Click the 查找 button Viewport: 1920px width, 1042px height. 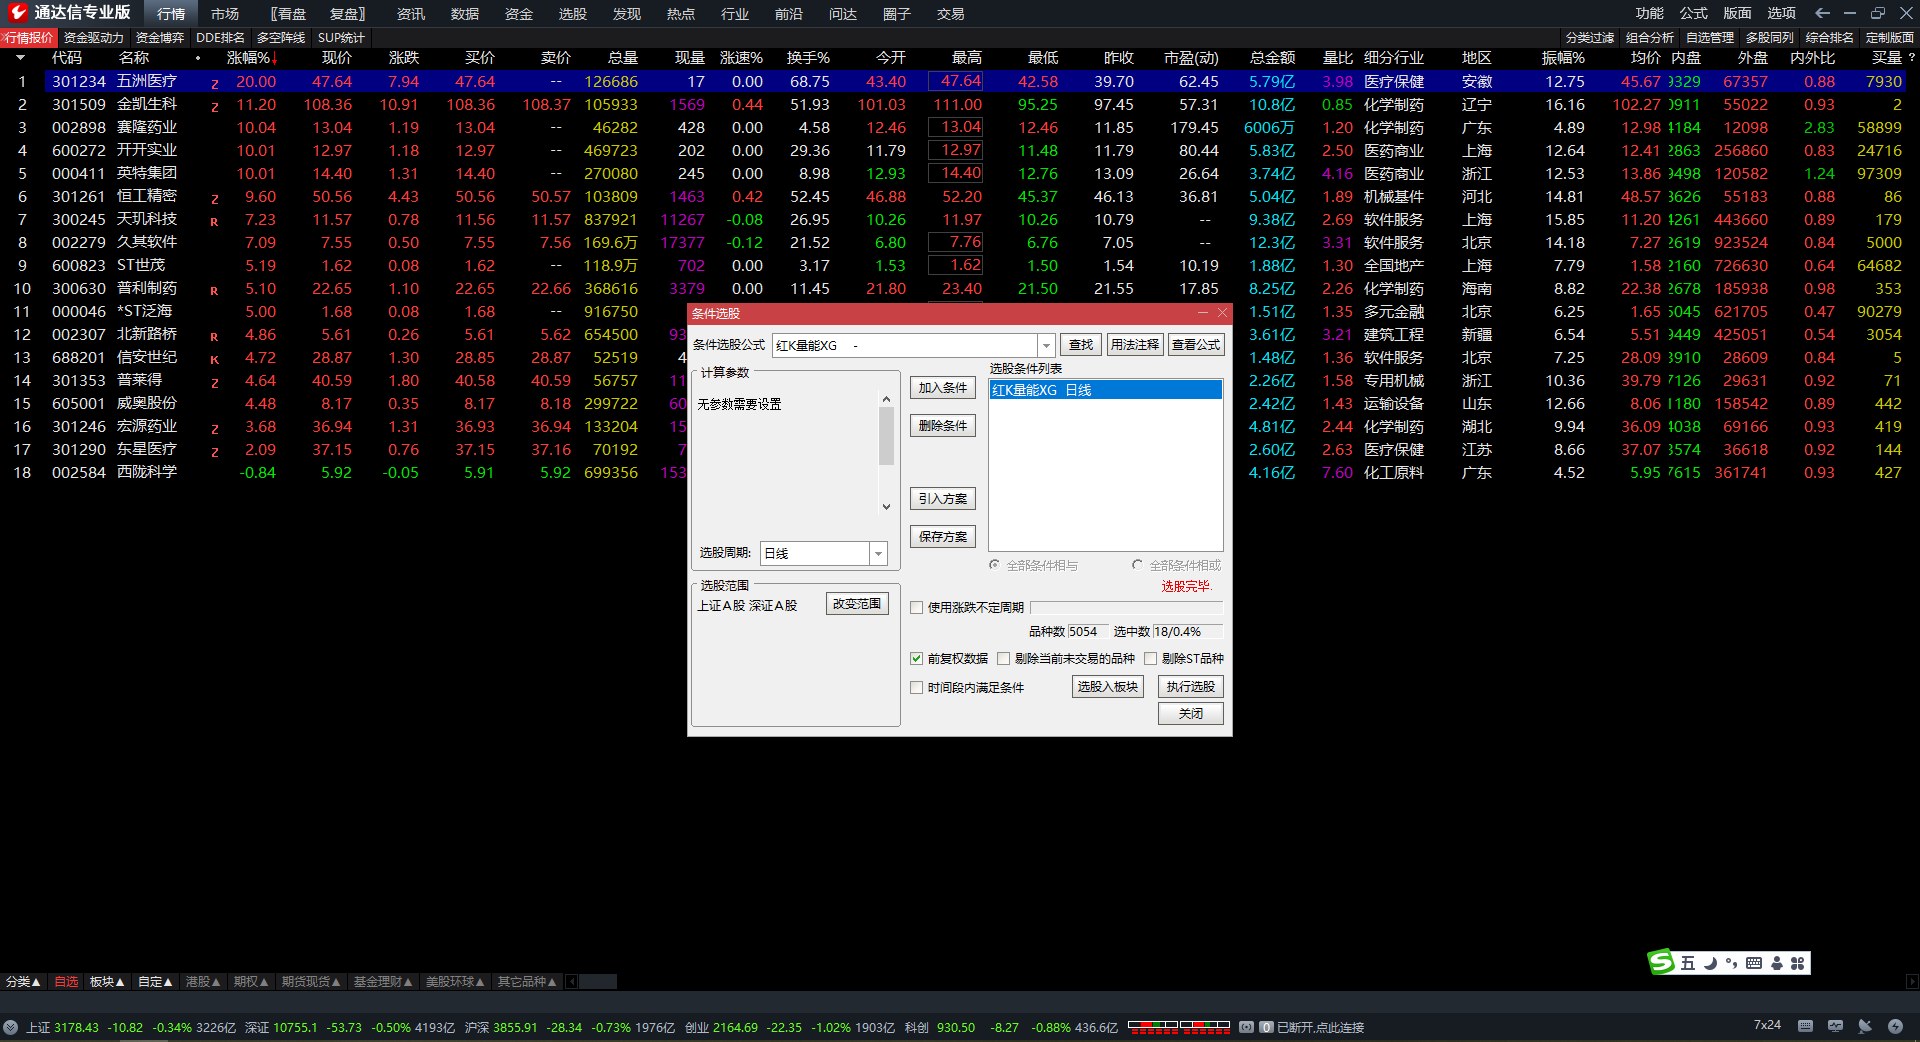pos(1081,345)
